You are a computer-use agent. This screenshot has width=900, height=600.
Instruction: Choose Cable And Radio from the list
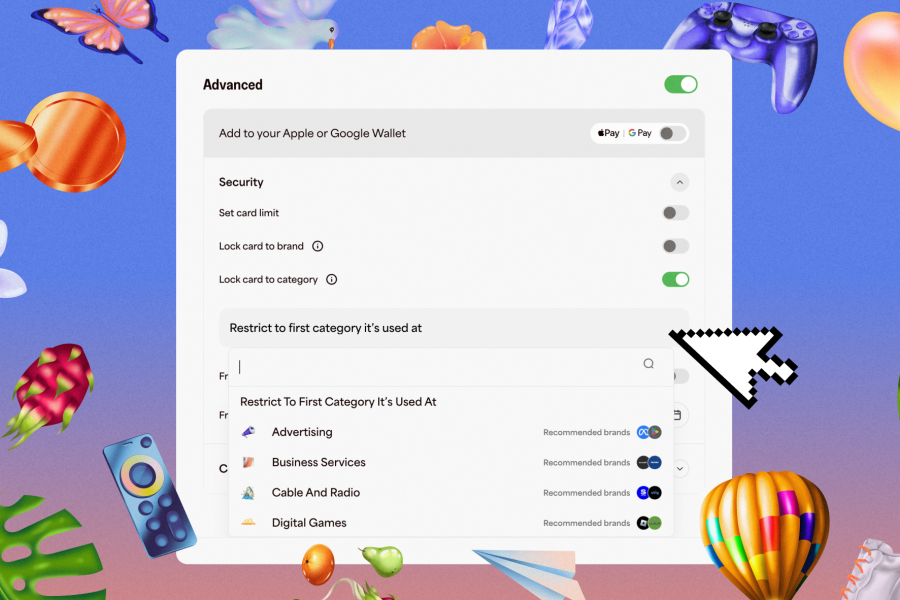click(x=316, y=493)
